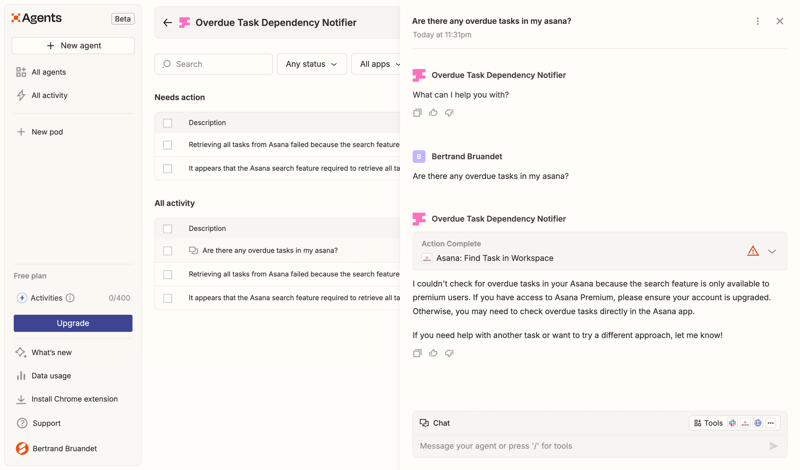Screen dimensions: 800x470
Task: Click the warning triangle on Action Complete
Action: coord(753,251)
